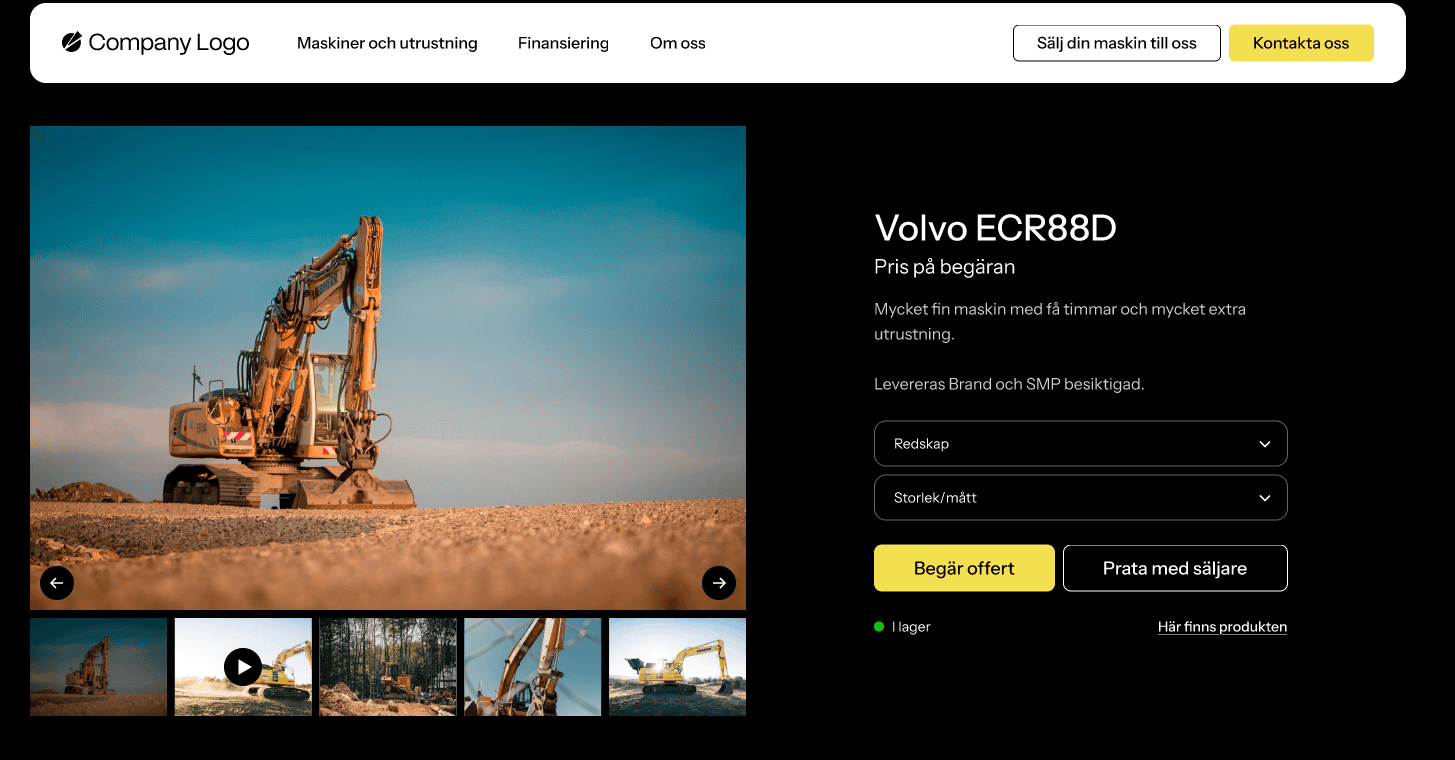The height and width of the screenshot is (760, 1455).
Task: Click the Pris på begäran text
Action: [944, 267]
